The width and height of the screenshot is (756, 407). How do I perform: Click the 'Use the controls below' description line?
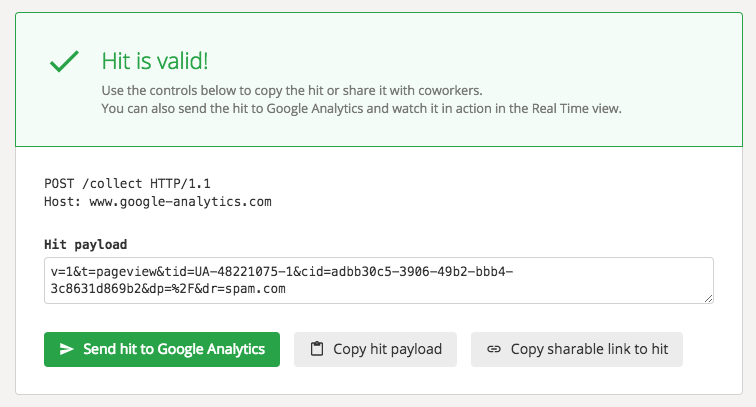292,91
